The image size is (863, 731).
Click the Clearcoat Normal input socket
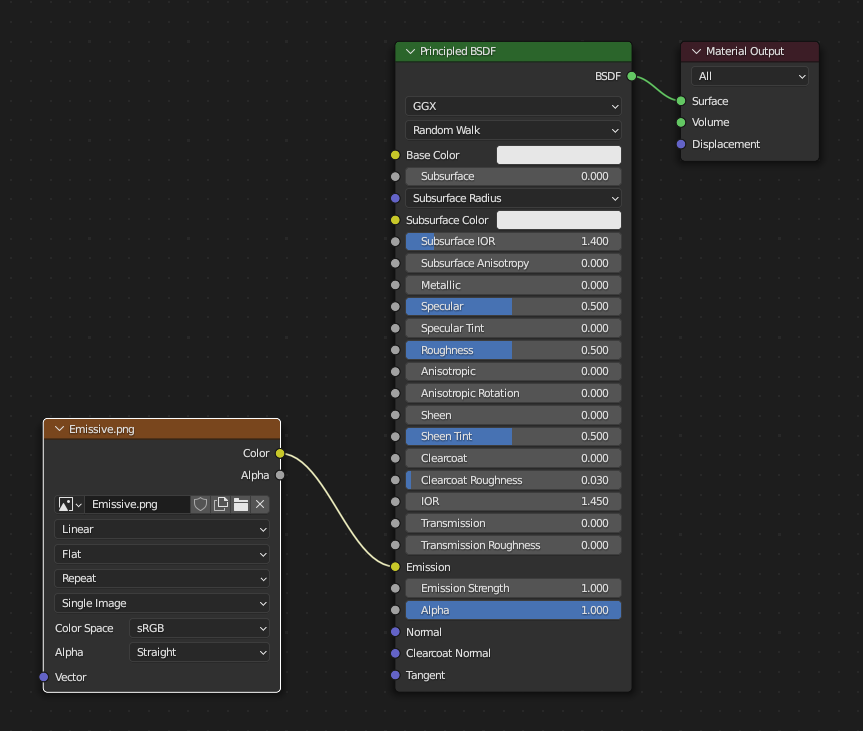pyautogui.click(x=395, y=653)
